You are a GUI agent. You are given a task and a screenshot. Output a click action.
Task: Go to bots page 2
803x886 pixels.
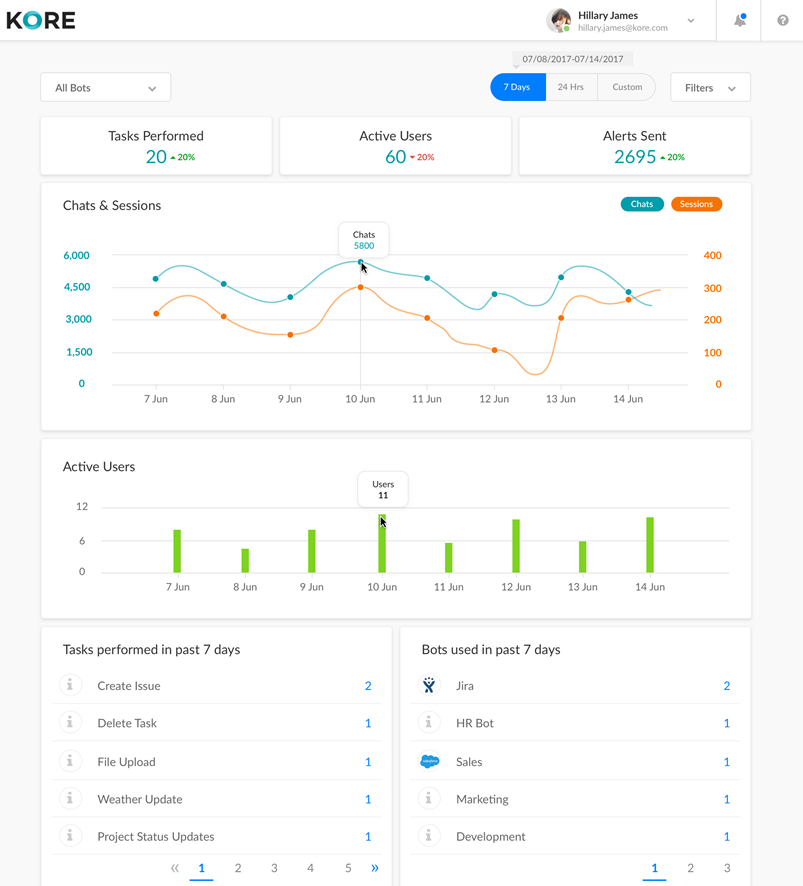(x=691, y=868)
